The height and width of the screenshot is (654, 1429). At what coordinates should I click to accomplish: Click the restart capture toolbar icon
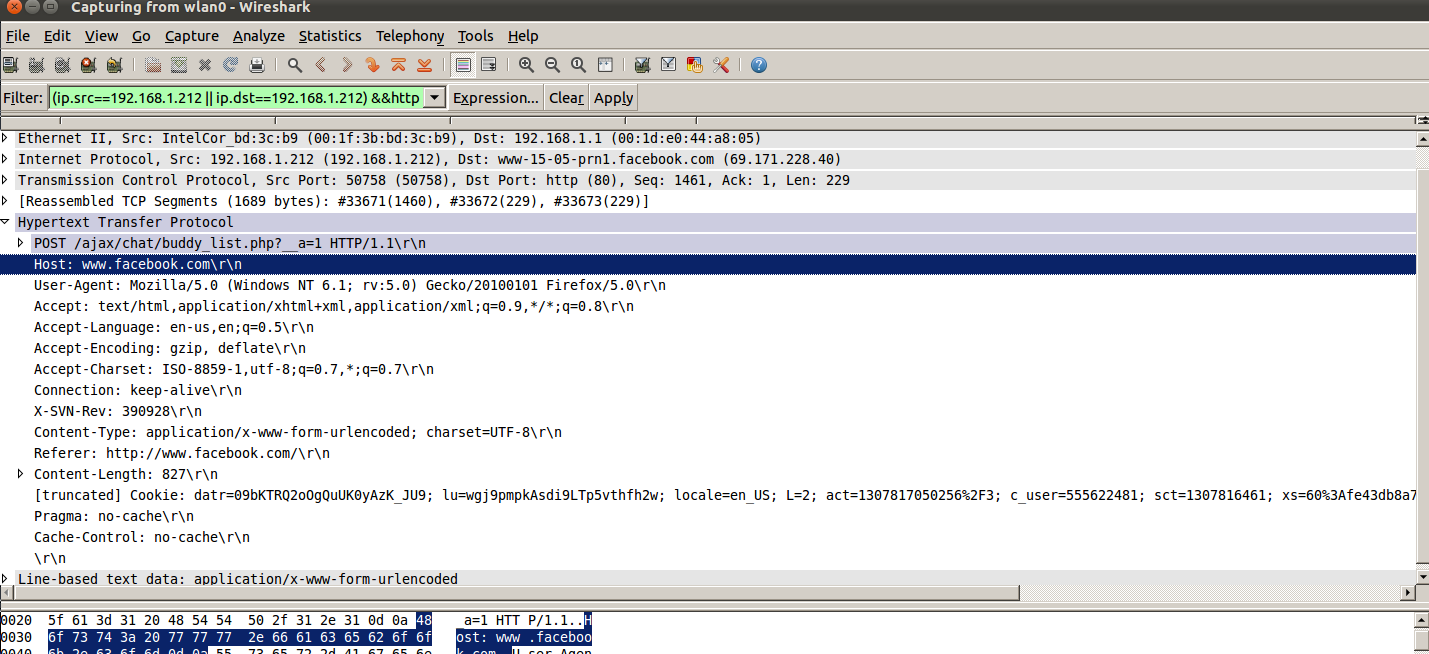click(x=114, y=65)
